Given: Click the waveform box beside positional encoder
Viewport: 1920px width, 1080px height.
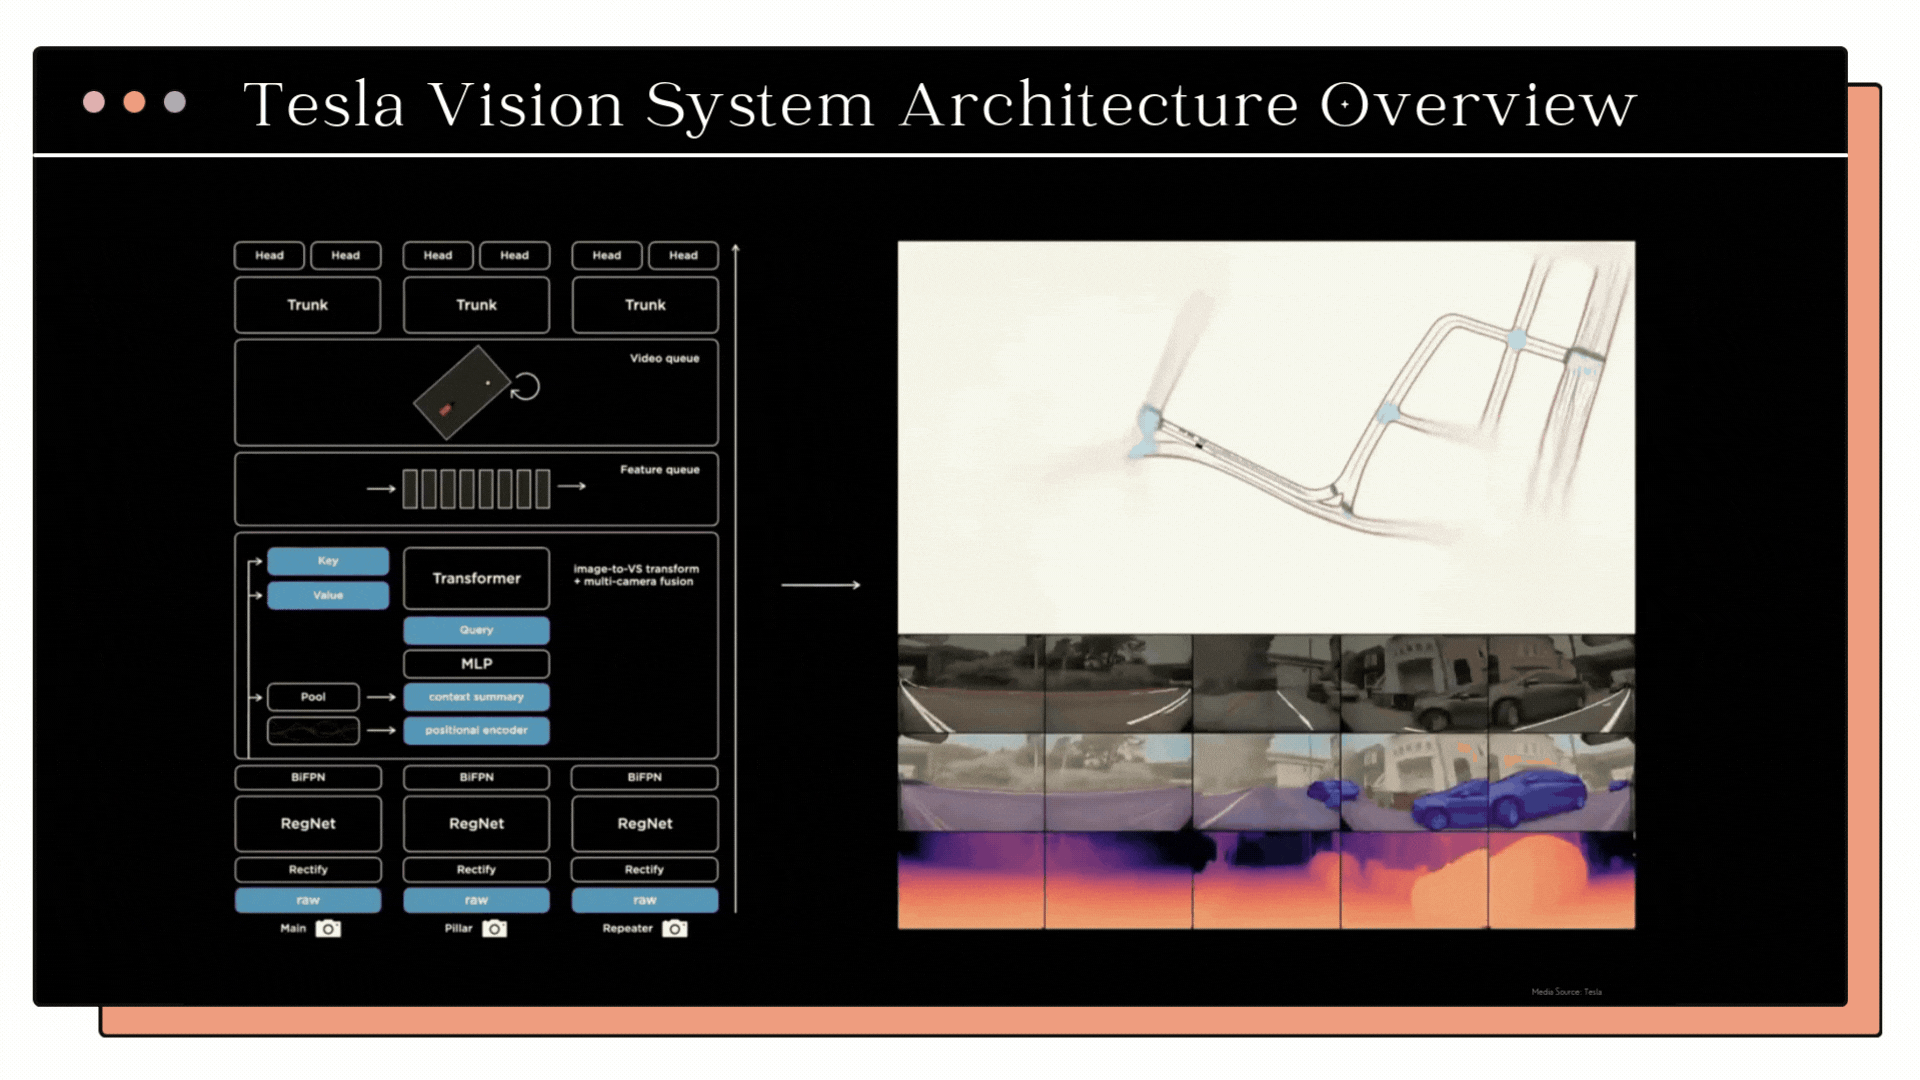Looking at the screenshot, I should click(313, 731).
